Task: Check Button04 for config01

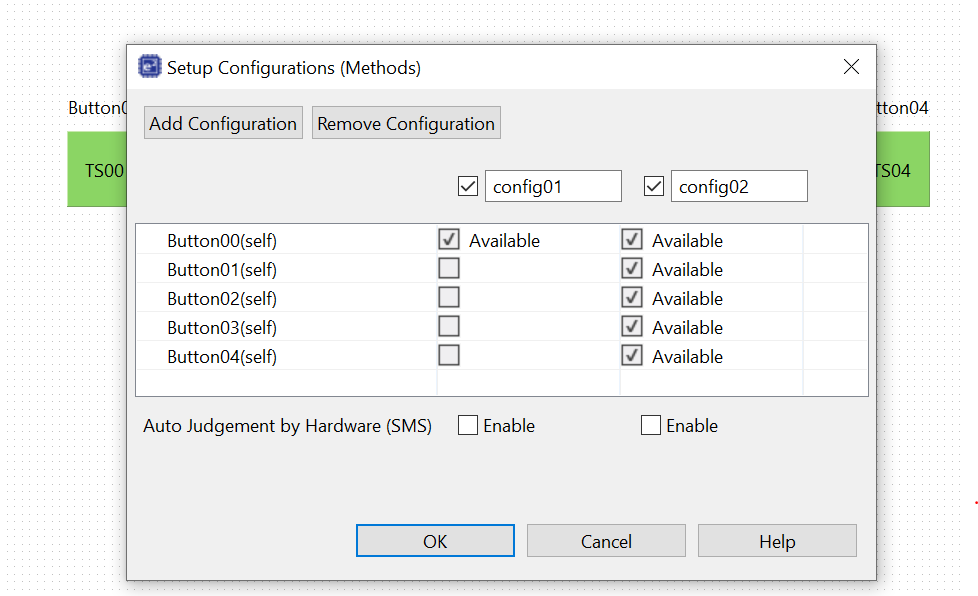Action: point(449,356)
